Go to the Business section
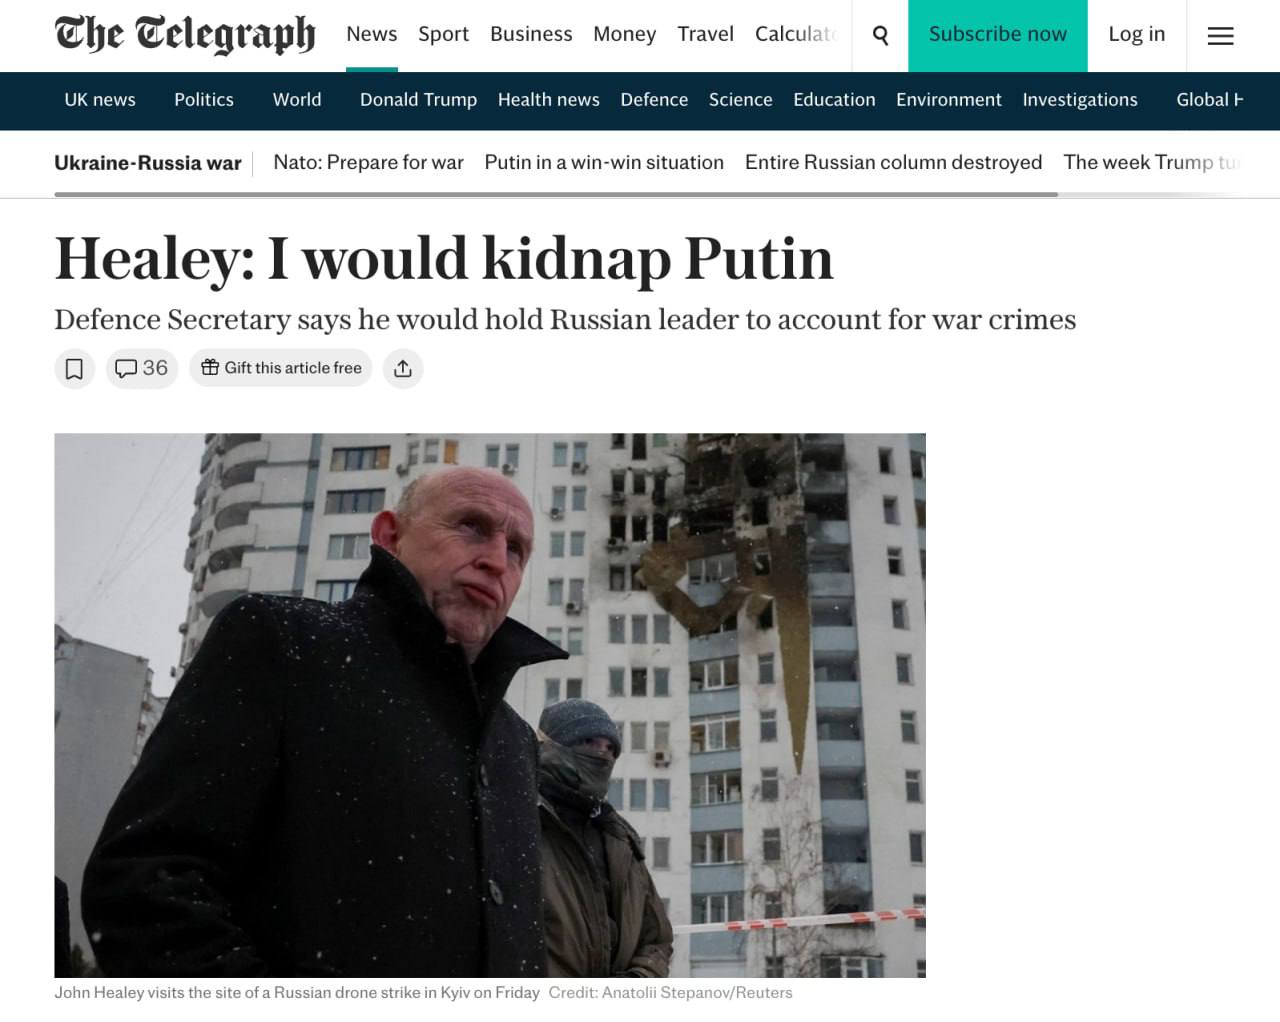The height and width of the screenshot is (1022, 1280). (531, 34)
